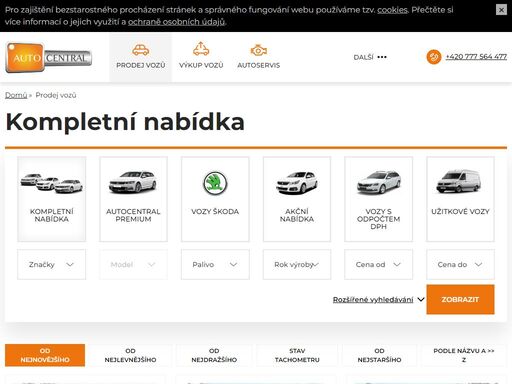The height and width of the screenshot is (384, 512).
Task: Open the Značky dropdown
Action: [x=52, y=264]
